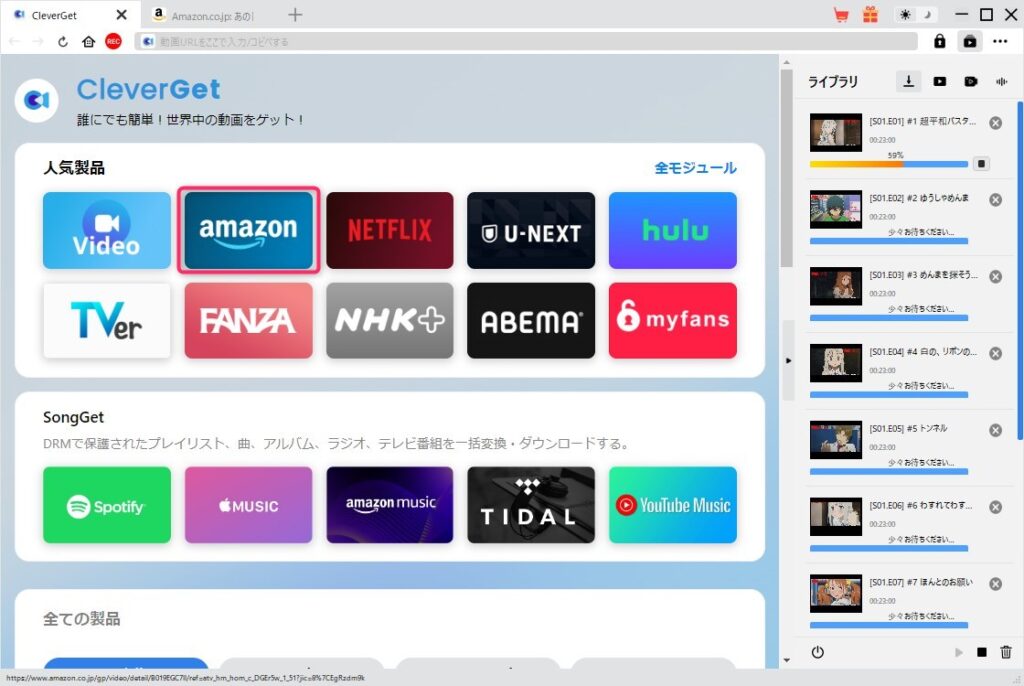The width and height of the screenshot is (1024, 686).
Task: Toggle the library panel toolbar button
Action: (x=969, y=42)
